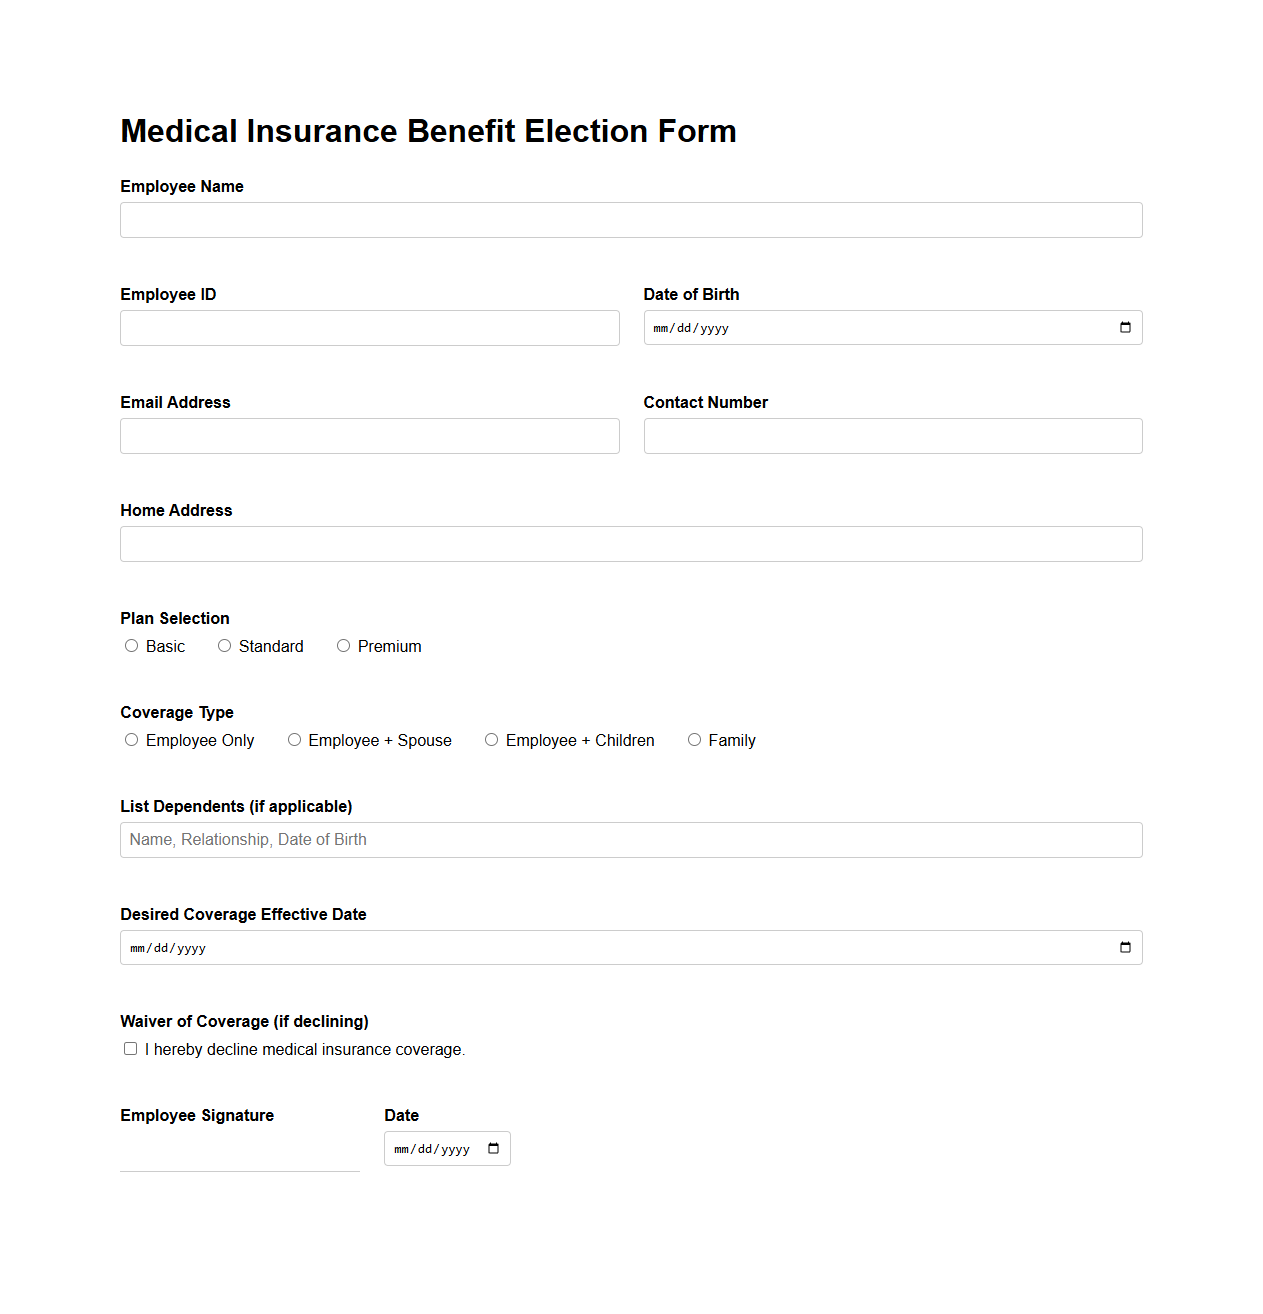Click the Home Address input field
The image size is (1263, 1314).
[x=631, y=543]
